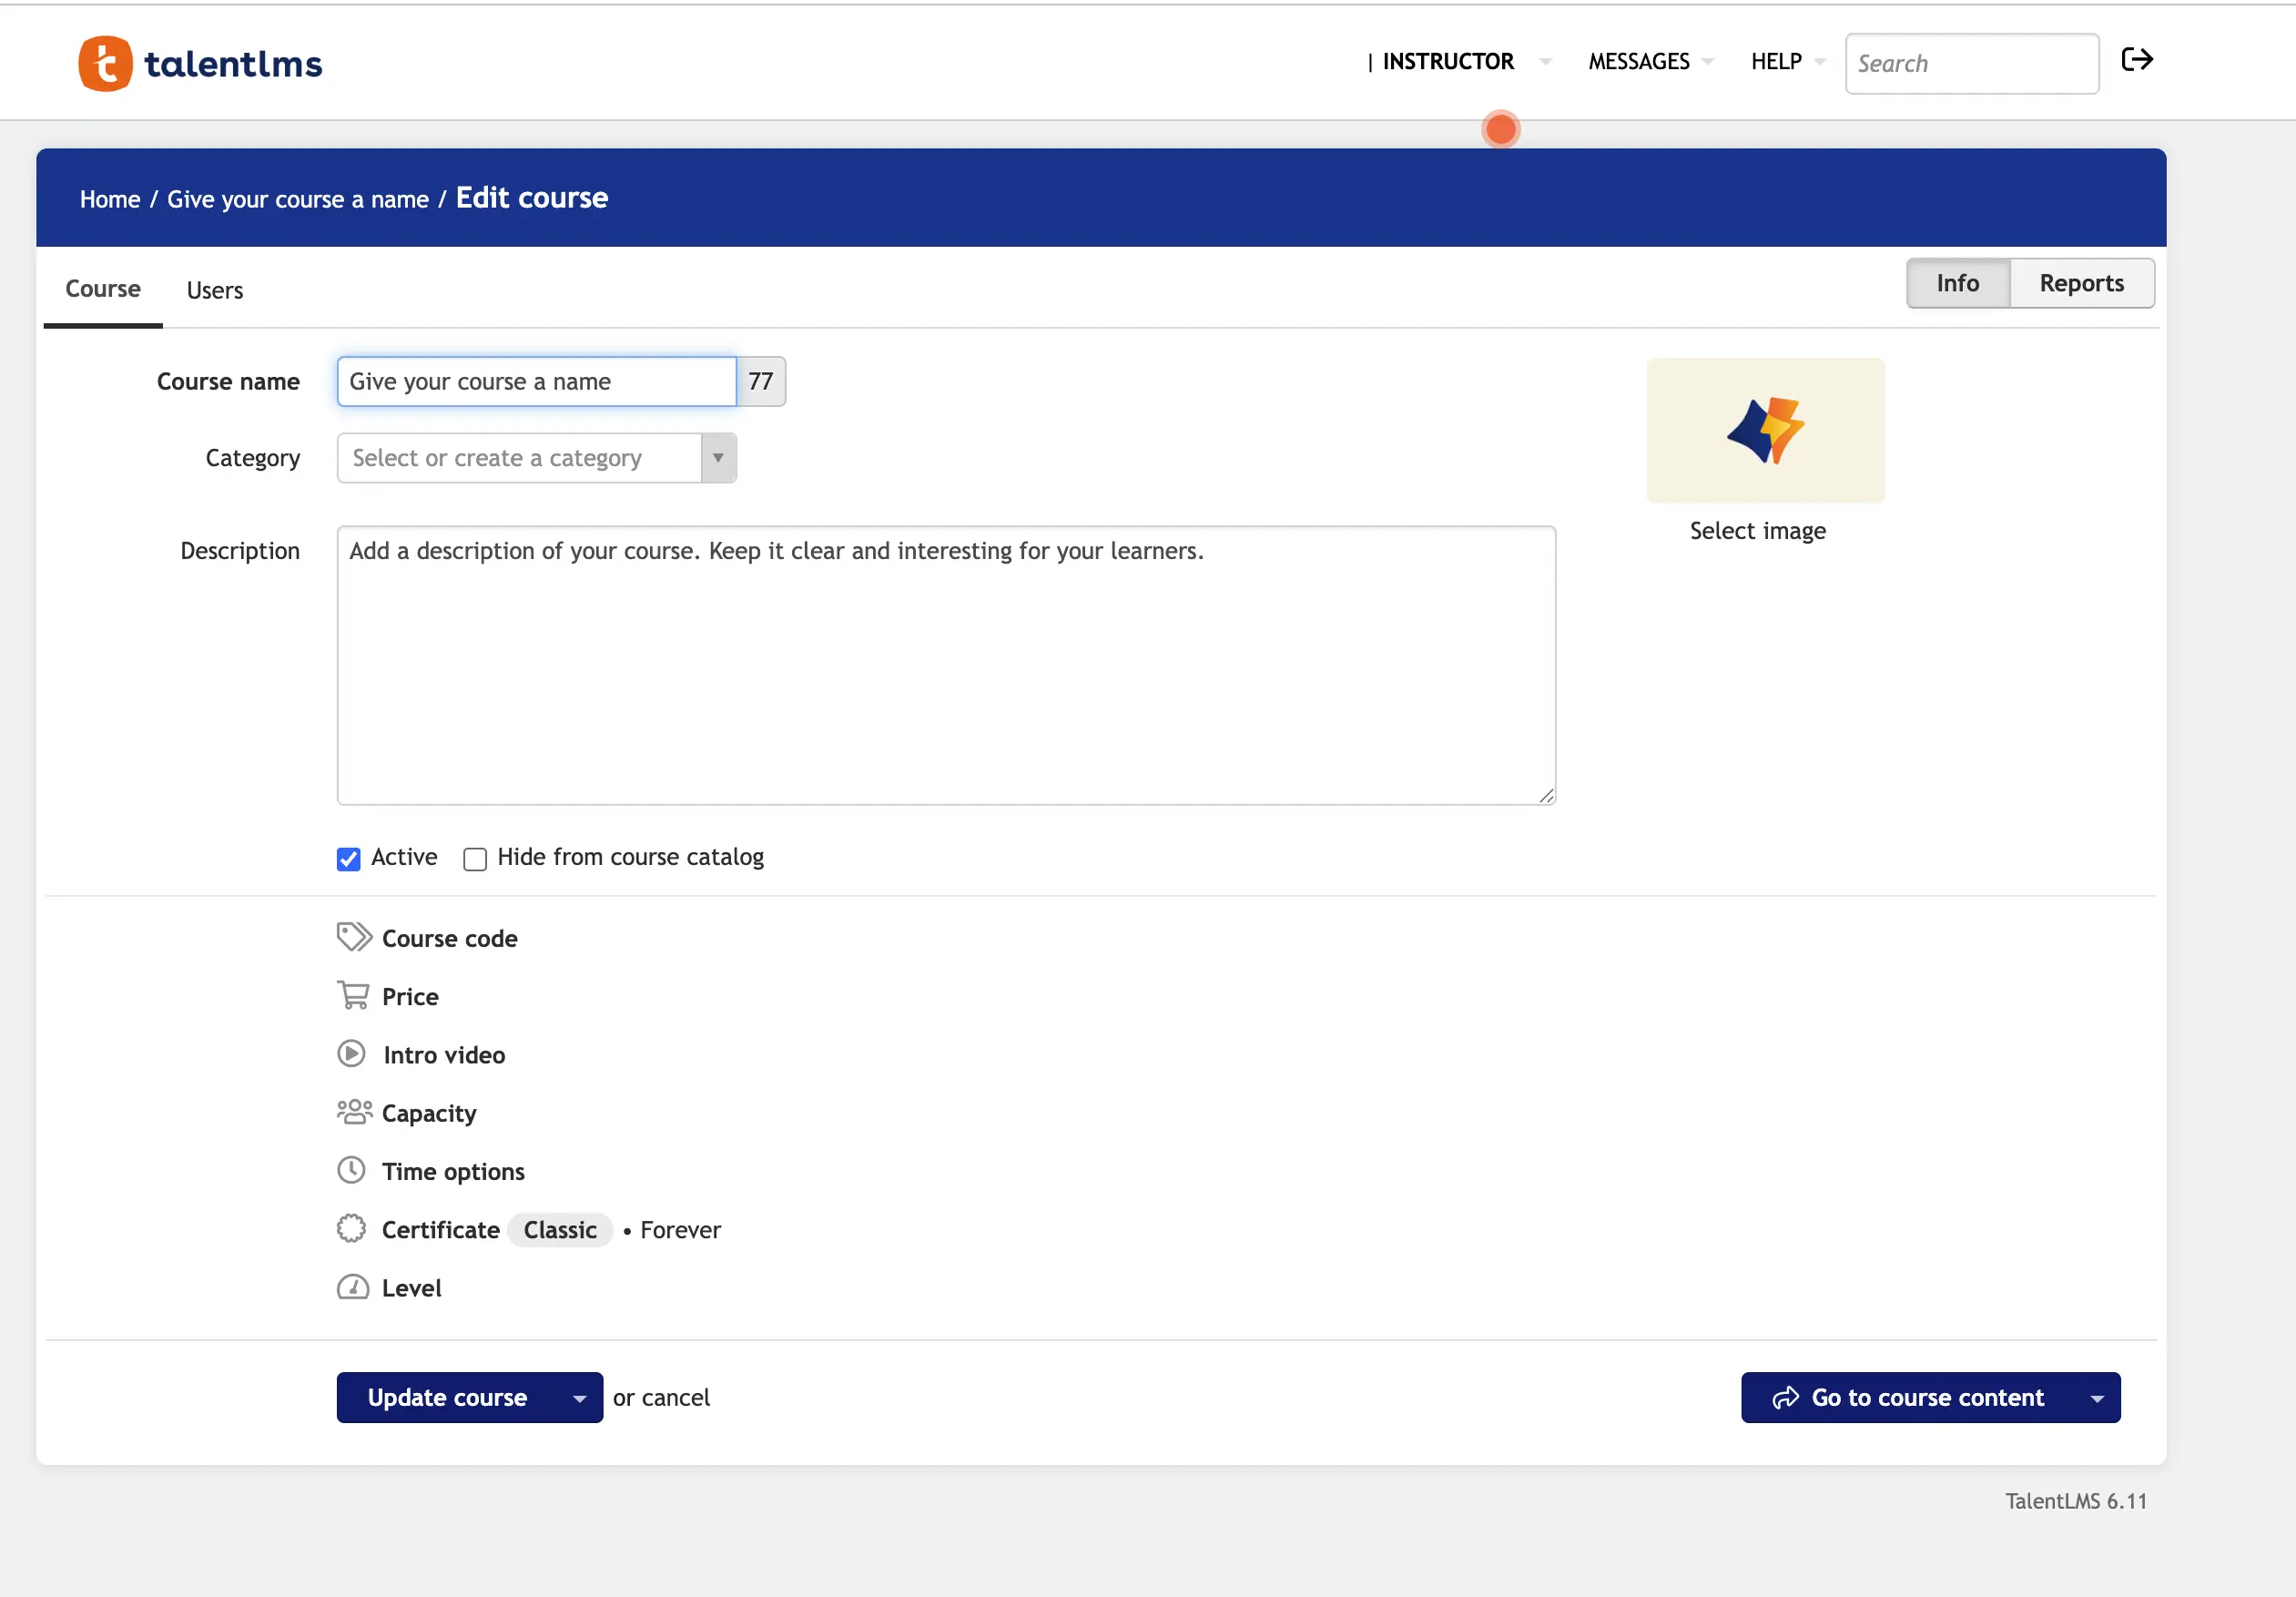Image resolution: width=2296 pixels, height=1597 pixels.
Task: Click the Course code tag icon
Action: [353, 937]
